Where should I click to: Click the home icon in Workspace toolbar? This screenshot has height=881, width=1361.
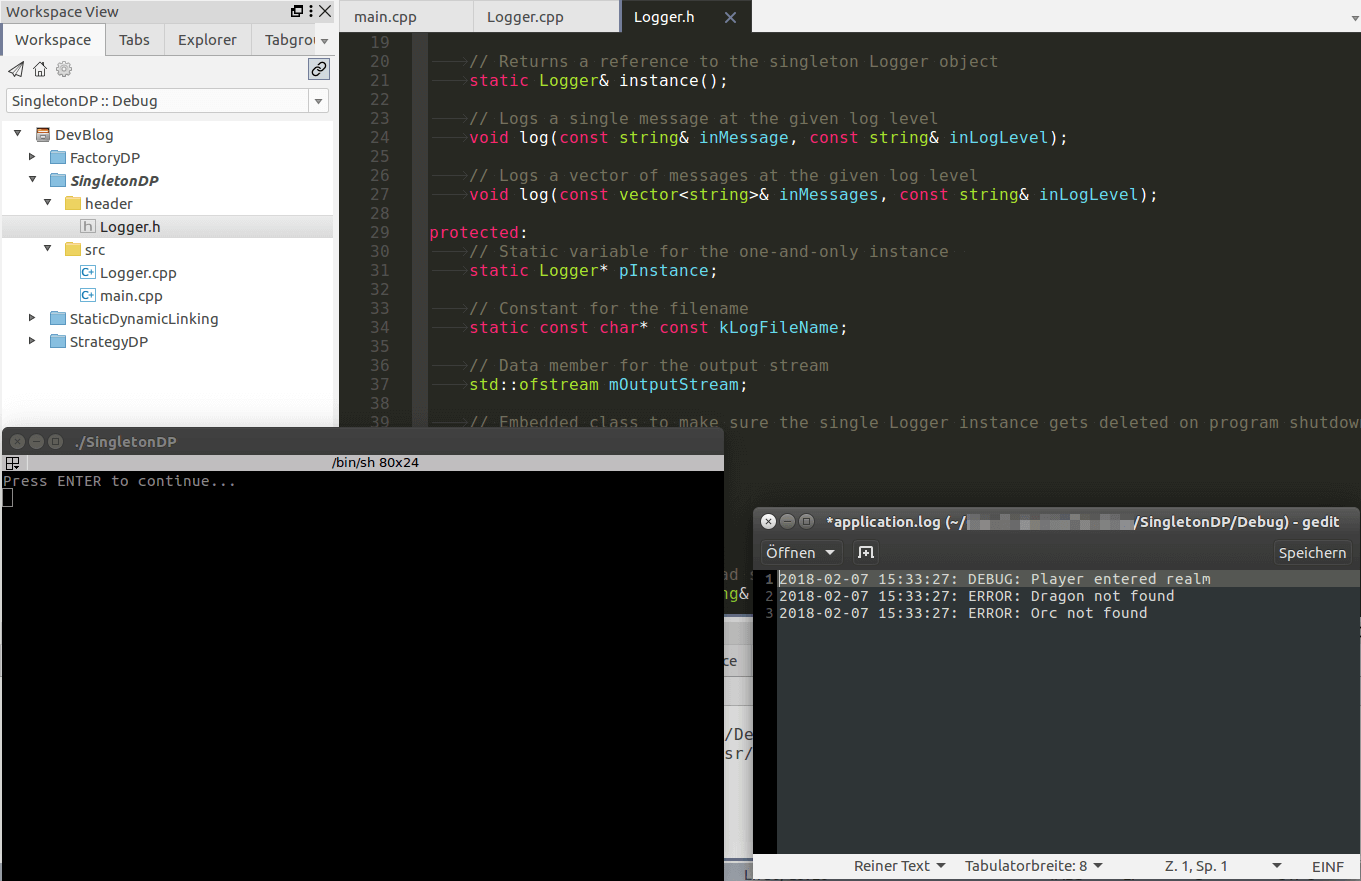coord(40,69)
